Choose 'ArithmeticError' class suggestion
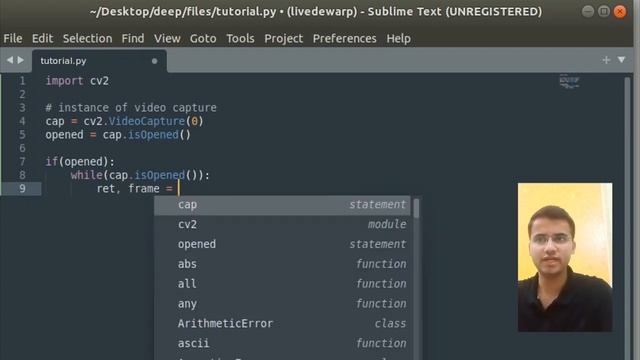The width and height of the screenshot is (640, 360). 282,323
